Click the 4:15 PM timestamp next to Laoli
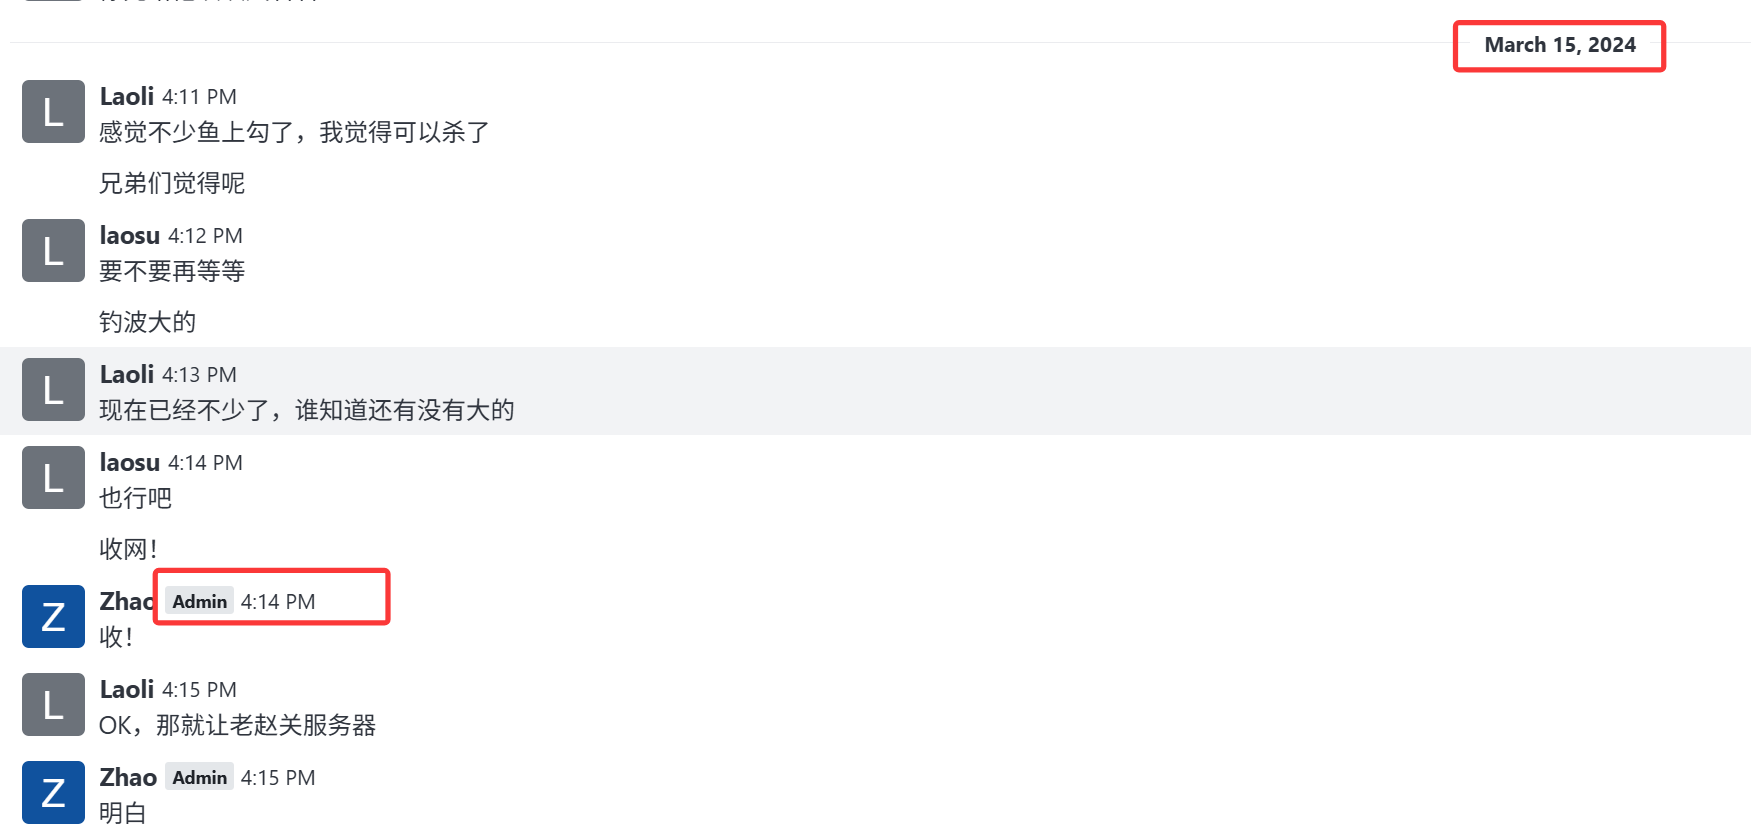The image size is (1751, 833). point(199,690)
